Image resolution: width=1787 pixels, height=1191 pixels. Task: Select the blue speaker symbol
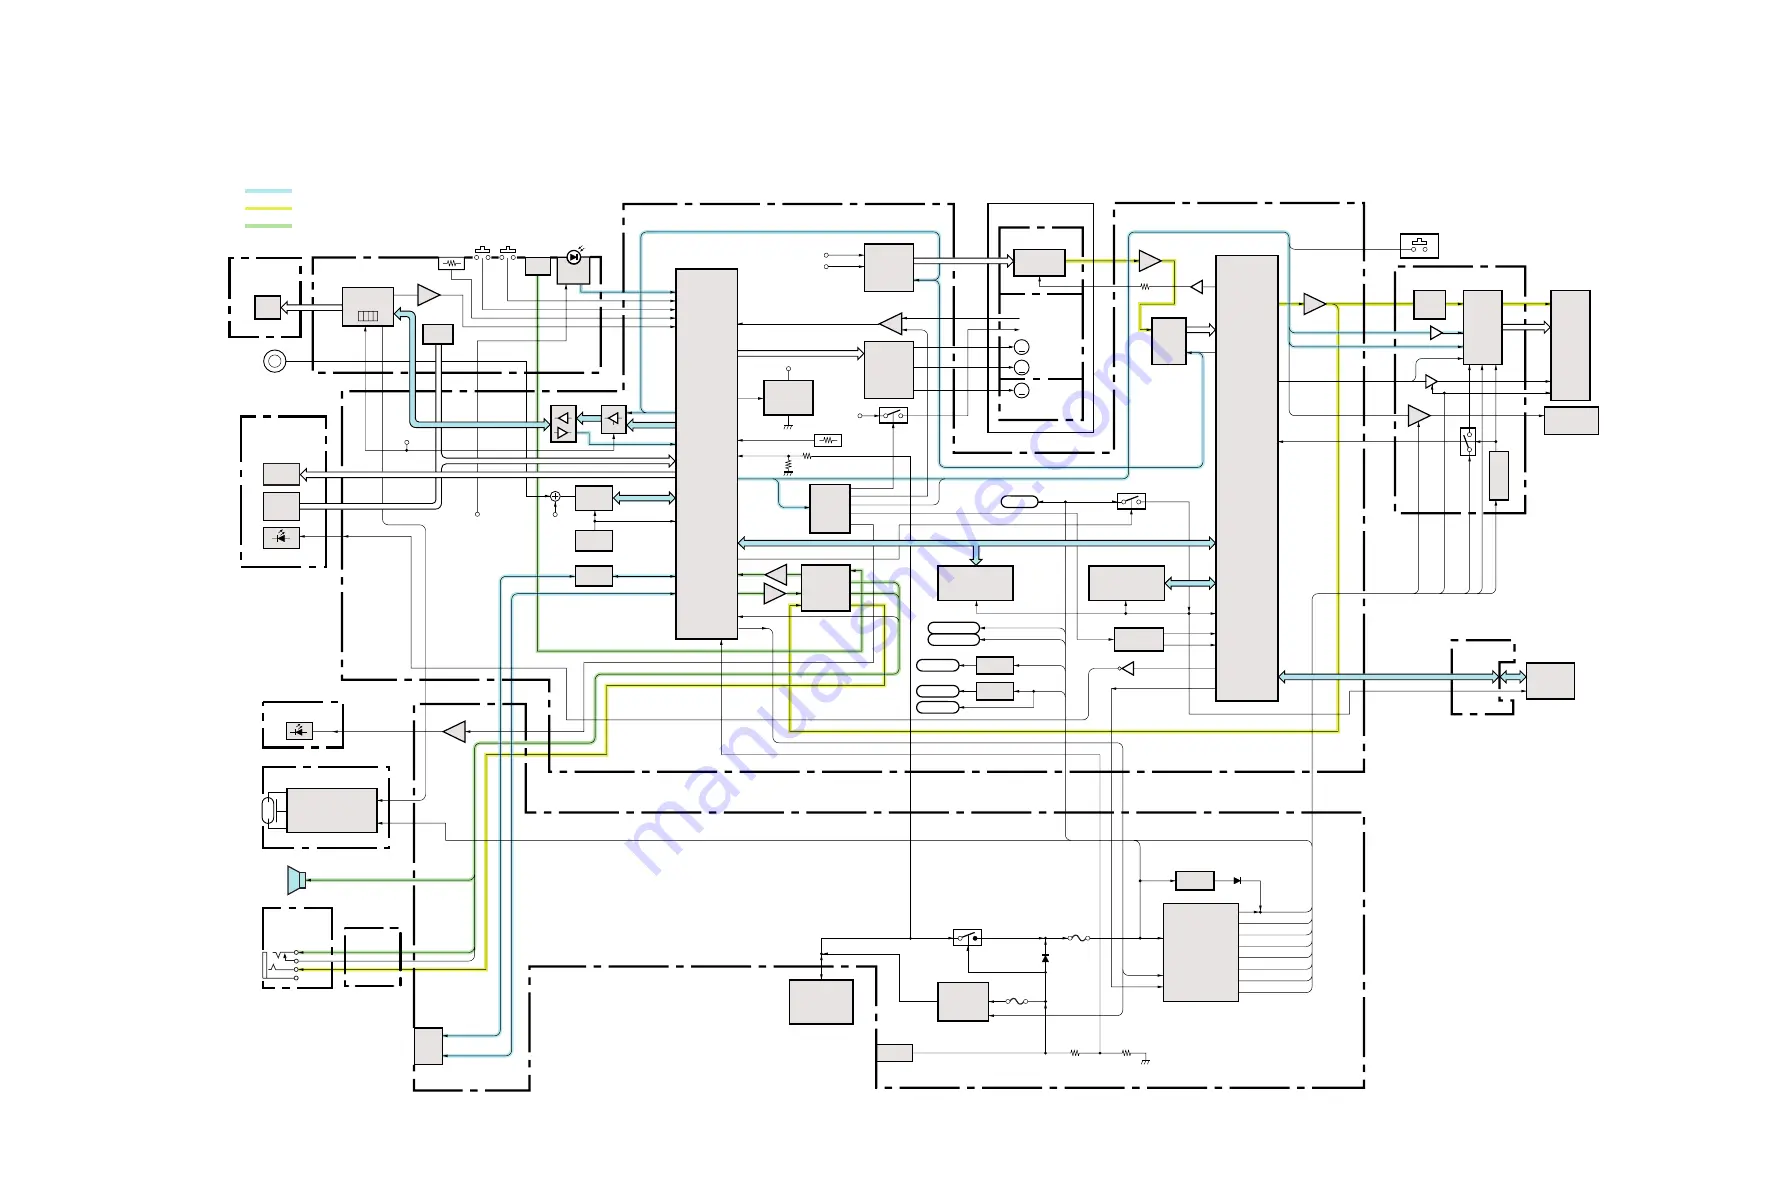click(x=295, y=880)
